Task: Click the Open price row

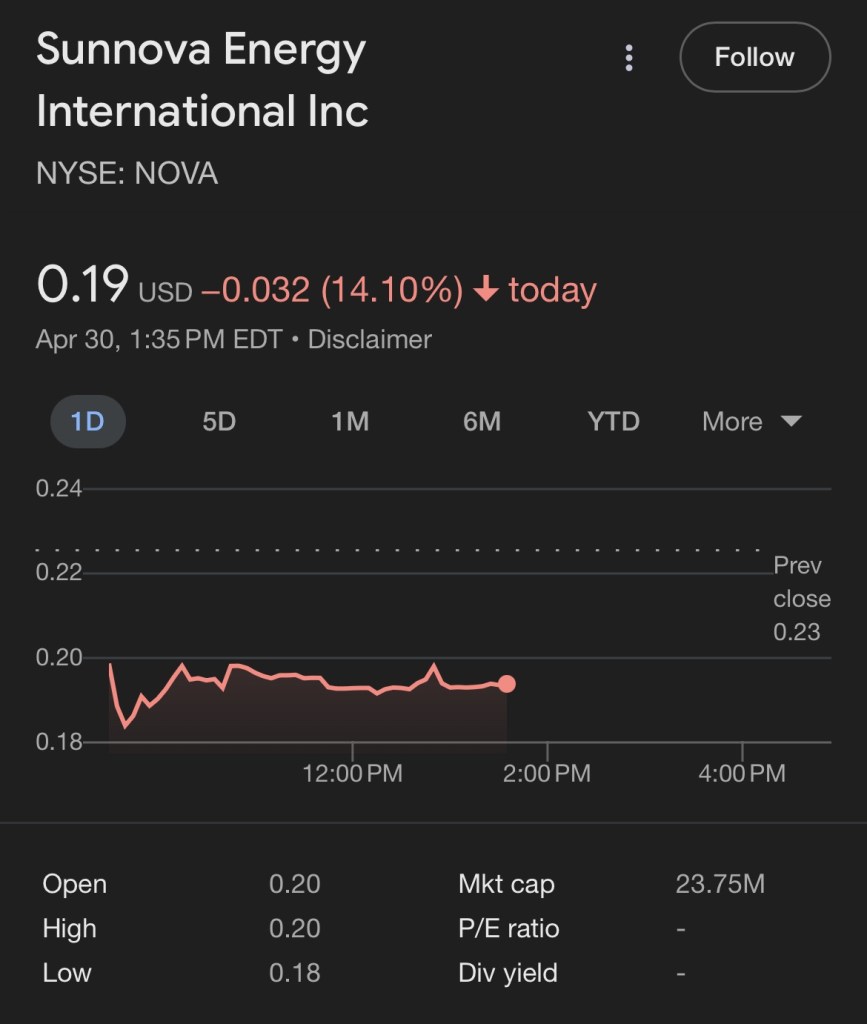Action: (x=180, y=884)
